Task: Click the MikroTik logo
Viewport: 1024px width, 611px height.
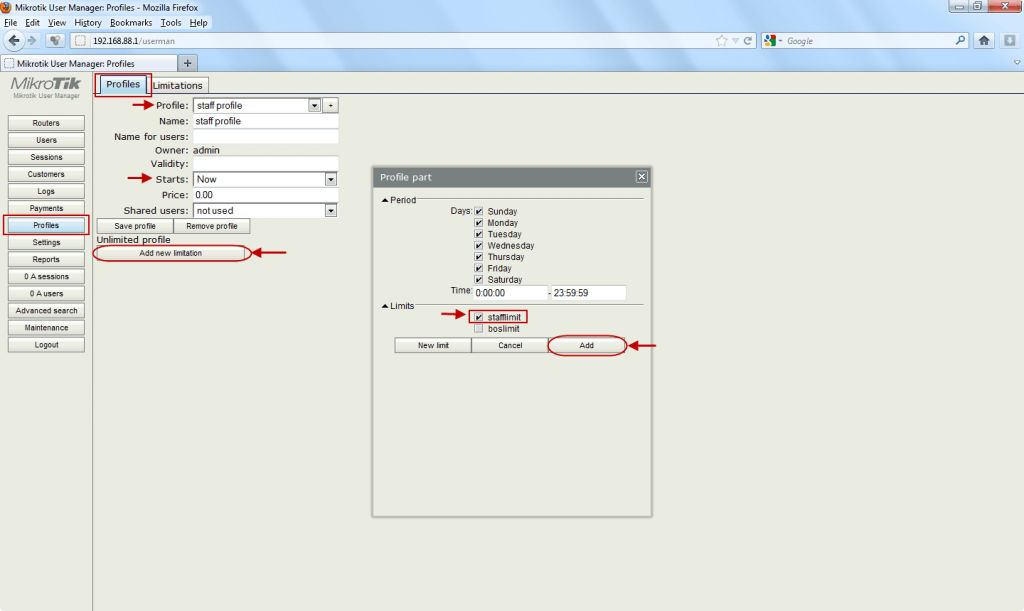Action: click(46, 86)
